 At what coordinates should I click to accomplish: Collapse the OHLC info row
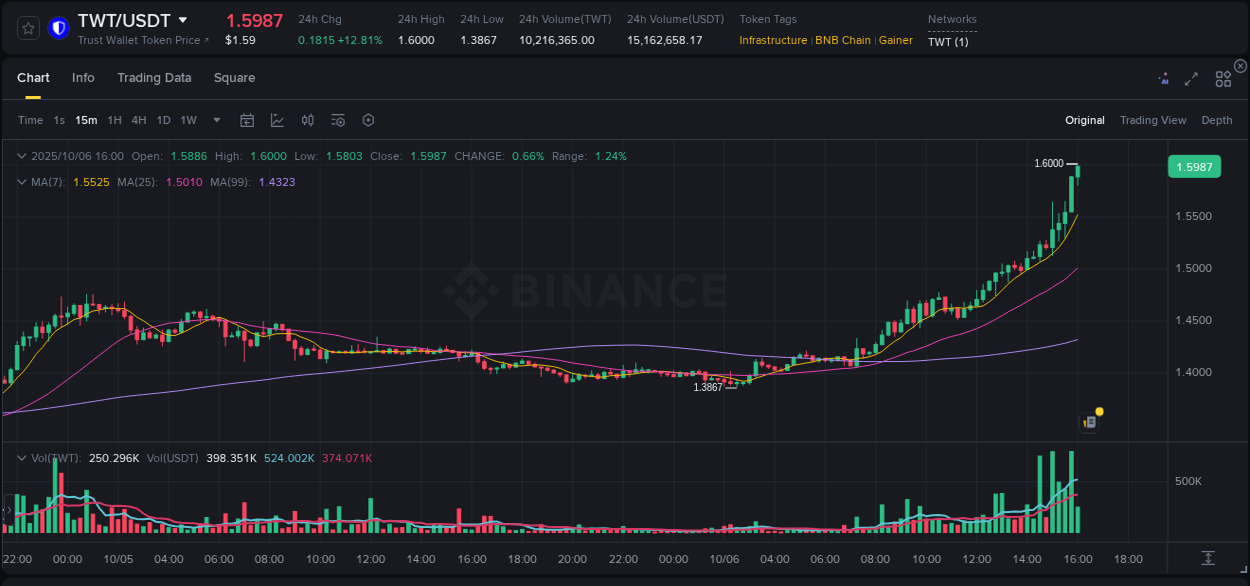[22, 156]
